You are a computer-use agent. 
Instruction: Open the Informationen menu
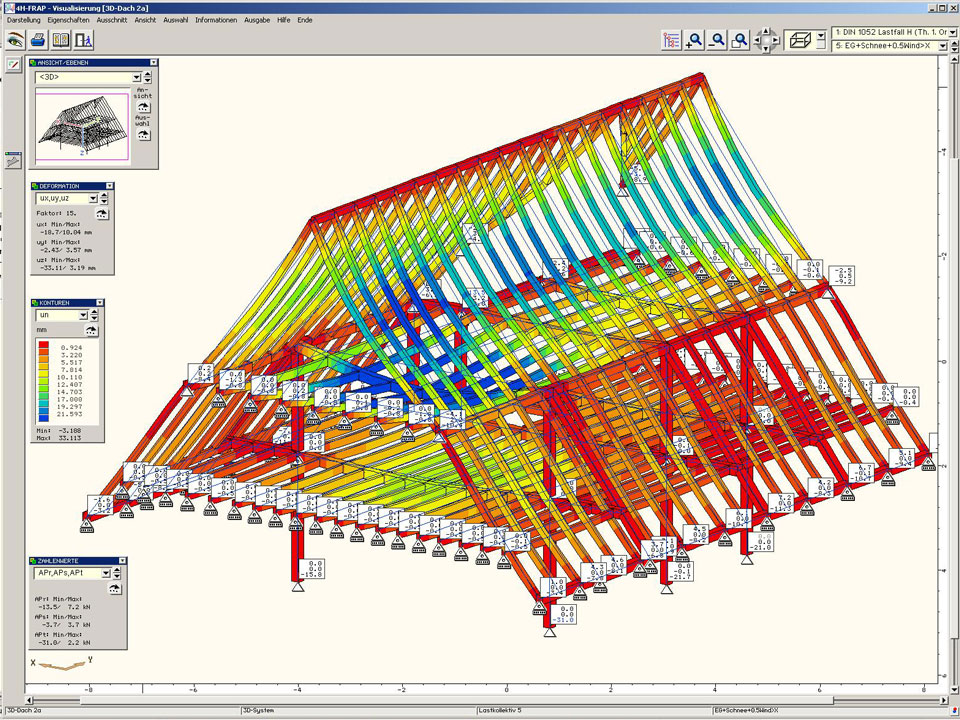coord(216,20)
